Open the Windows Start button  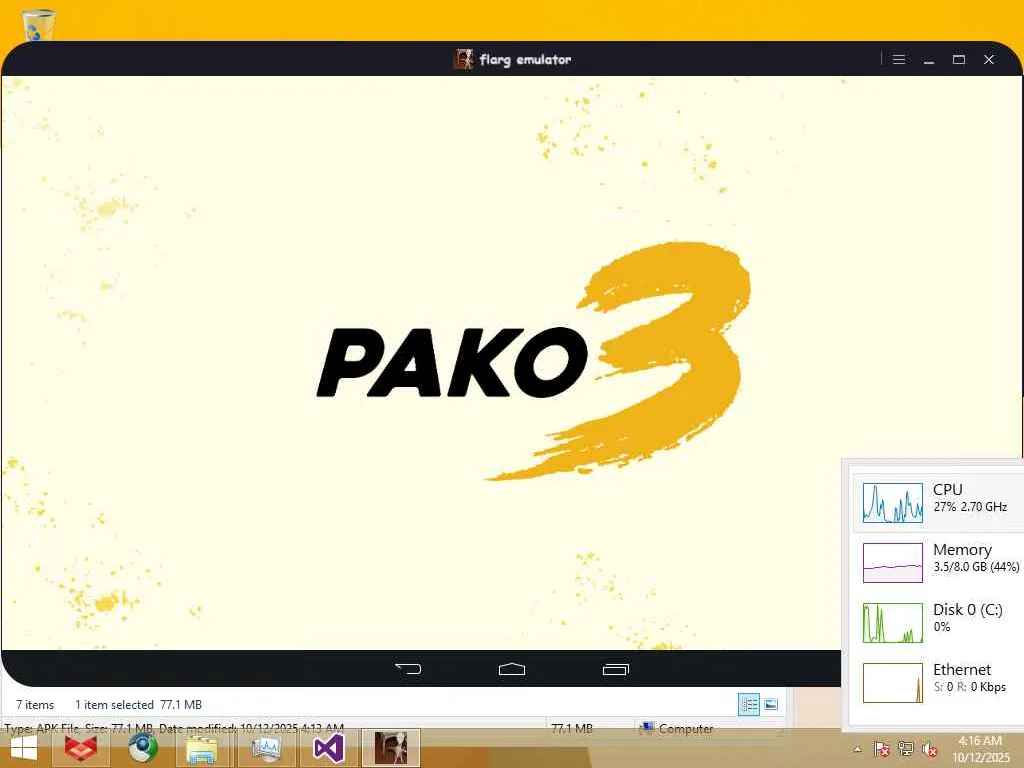tap(24, 748)
